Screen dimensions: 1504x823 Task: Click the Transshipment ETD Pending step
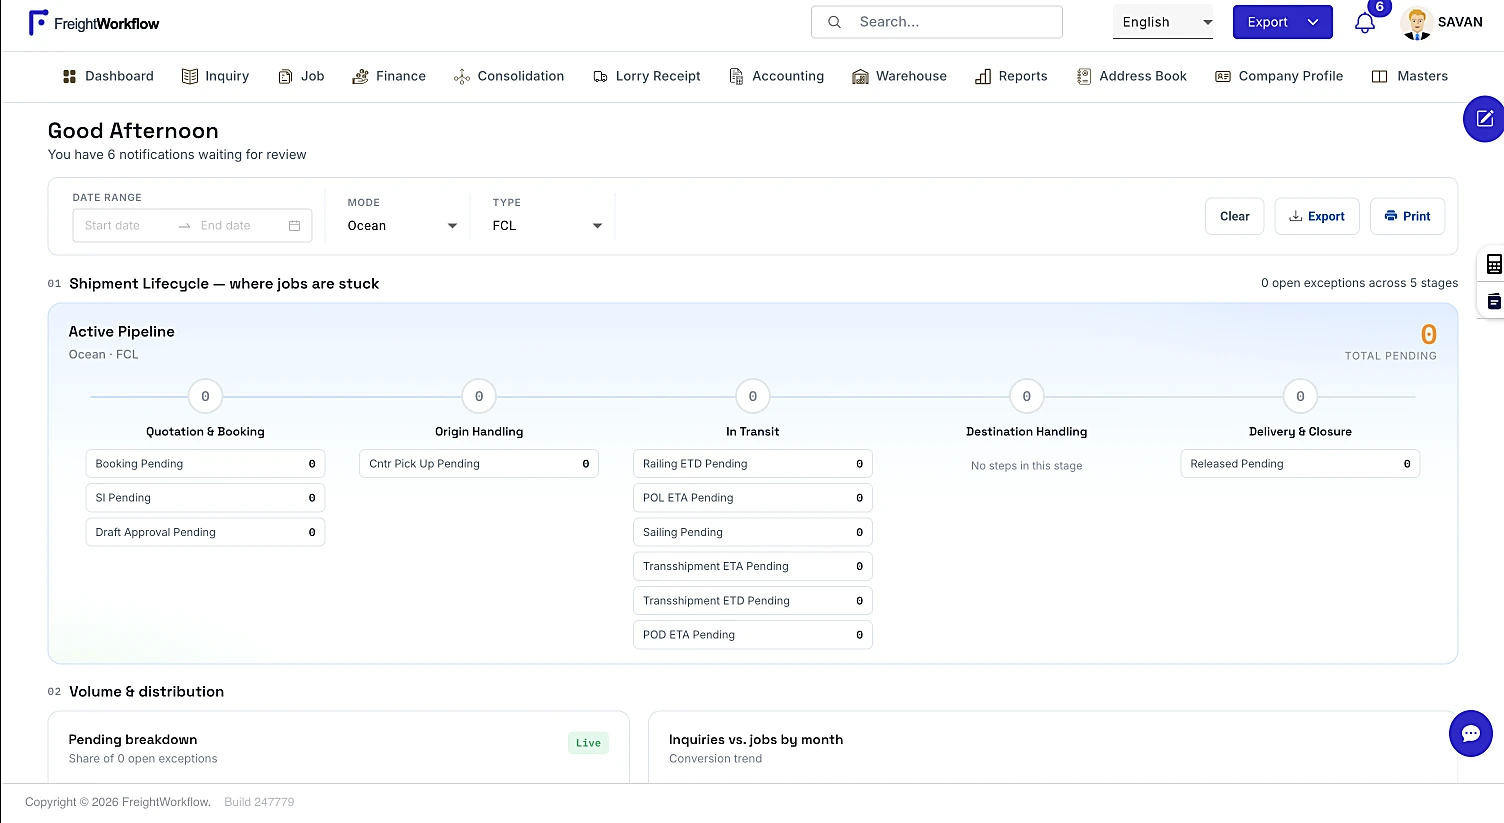(x=753, y=601)
